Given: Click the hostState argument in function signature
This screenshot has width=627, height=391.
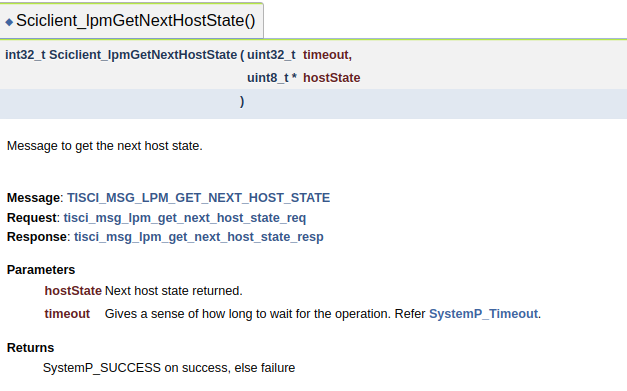Looking at the screenshot, I should point(331,78).
